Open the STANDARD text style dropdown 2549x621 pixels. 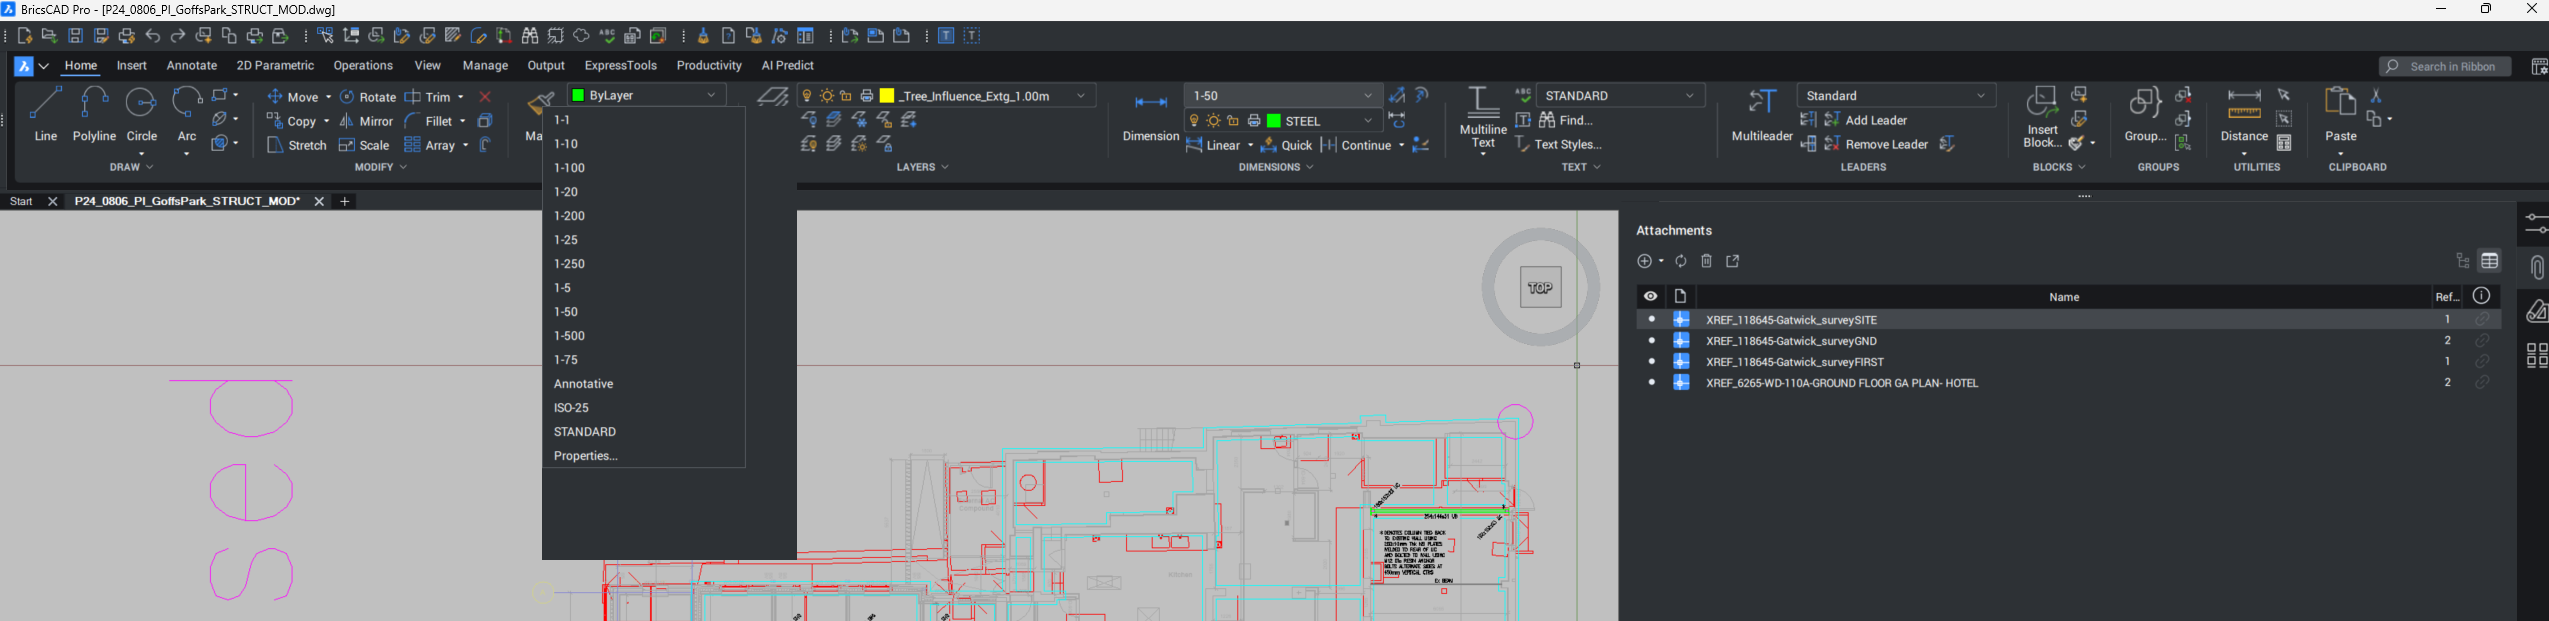tap(1689, 96)
